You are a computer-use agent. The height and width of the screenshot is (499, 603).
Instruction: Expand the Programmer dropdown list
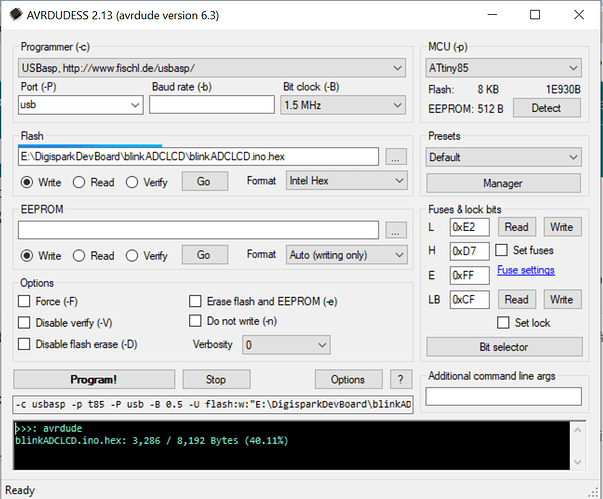pyautogui.click(x=212, y=68)
